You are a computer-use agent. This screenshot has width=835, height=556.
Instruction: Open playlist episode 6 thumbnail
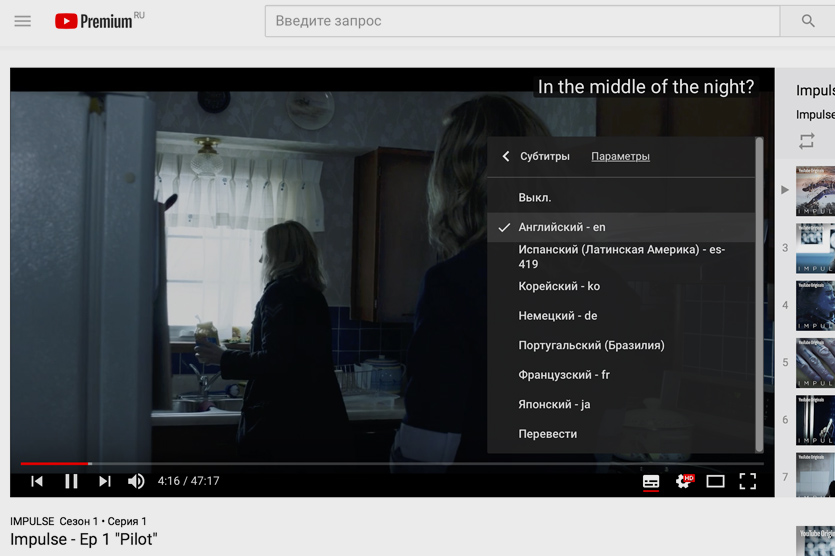[x=815, y=420]
